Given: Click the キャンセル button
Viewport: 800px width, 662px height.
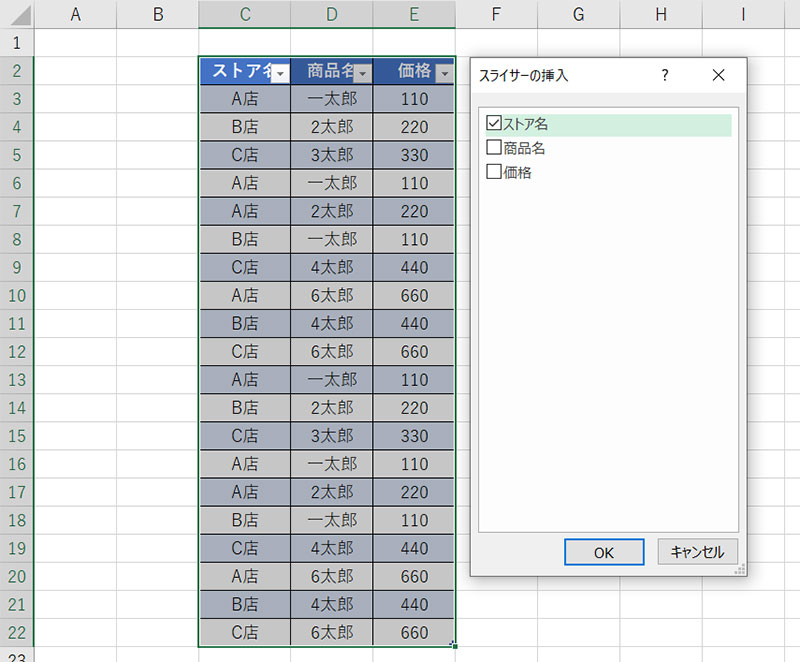Looking at the screenshot, I should tap(697, 552).
